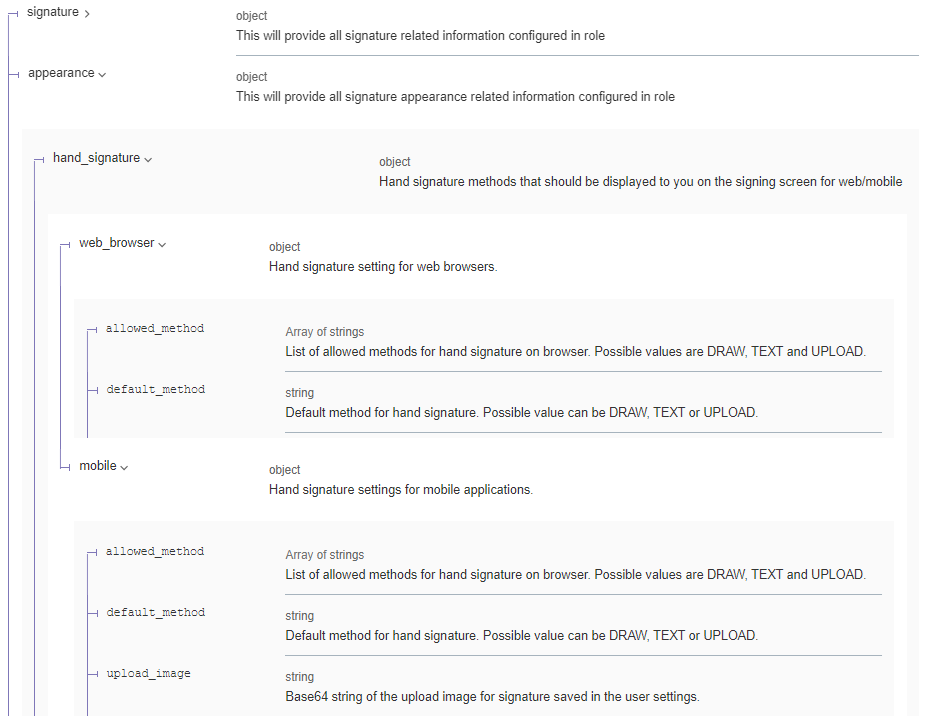Select default_method under web_browser
The width and height of the screenshot is (928, 725).
click(x=156, y=389)
